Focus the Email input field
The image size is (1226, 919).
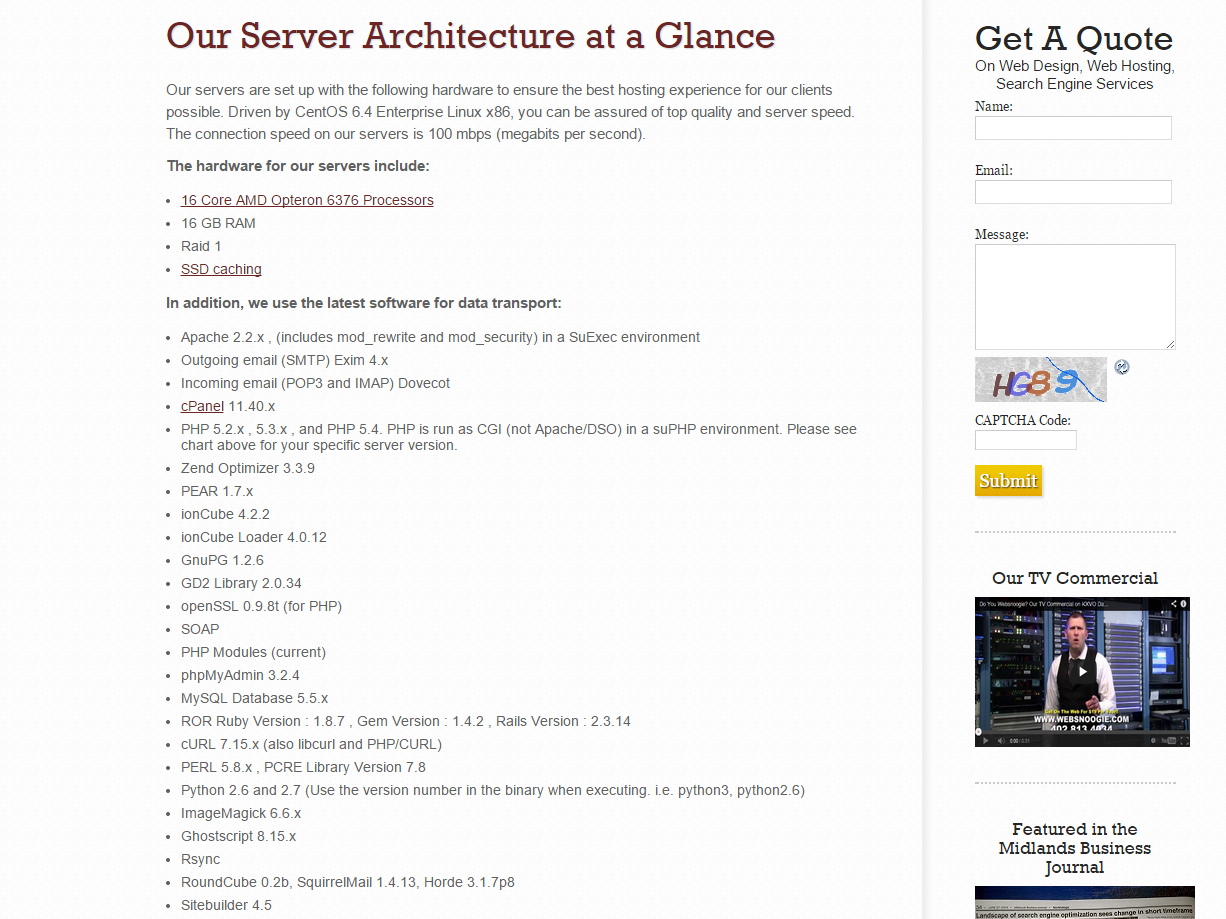pos(1073,192)
